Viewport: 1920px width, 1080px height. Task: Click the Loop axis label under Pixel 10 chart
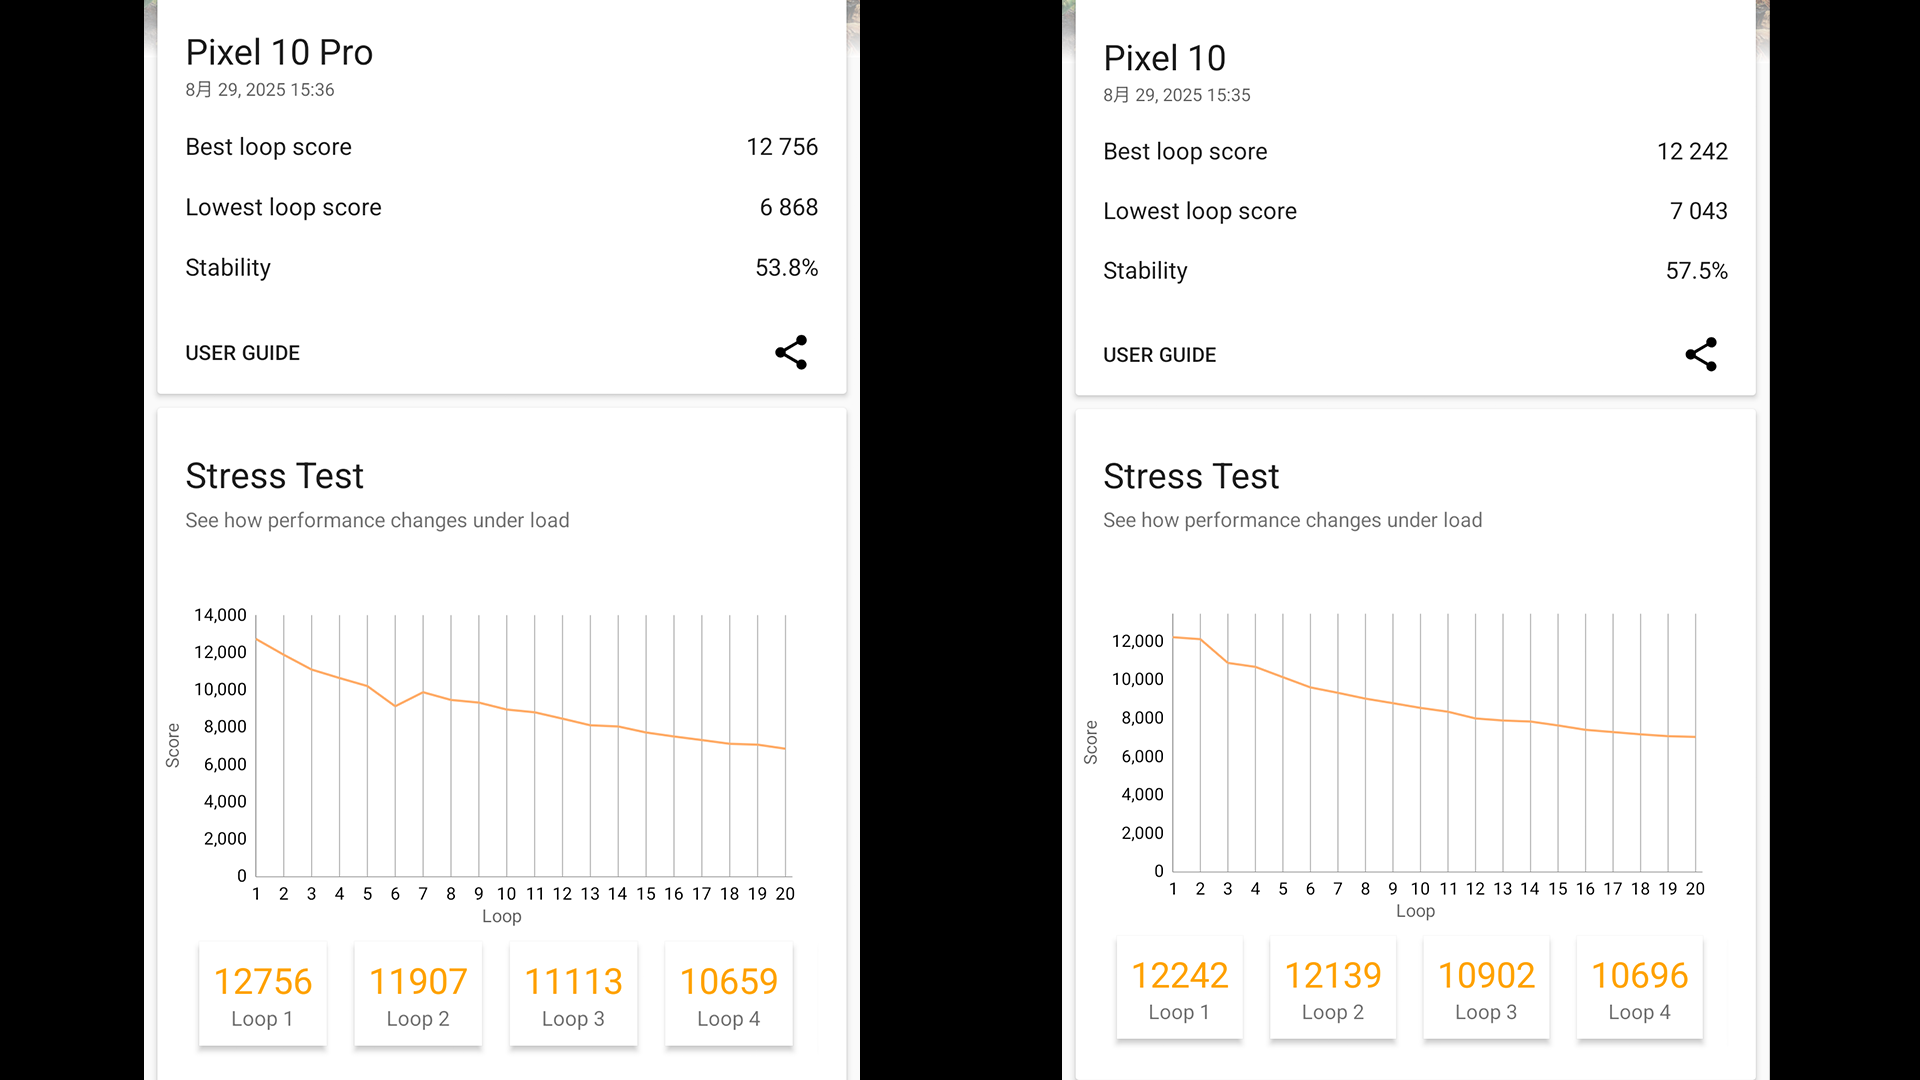pos(1416,911)
